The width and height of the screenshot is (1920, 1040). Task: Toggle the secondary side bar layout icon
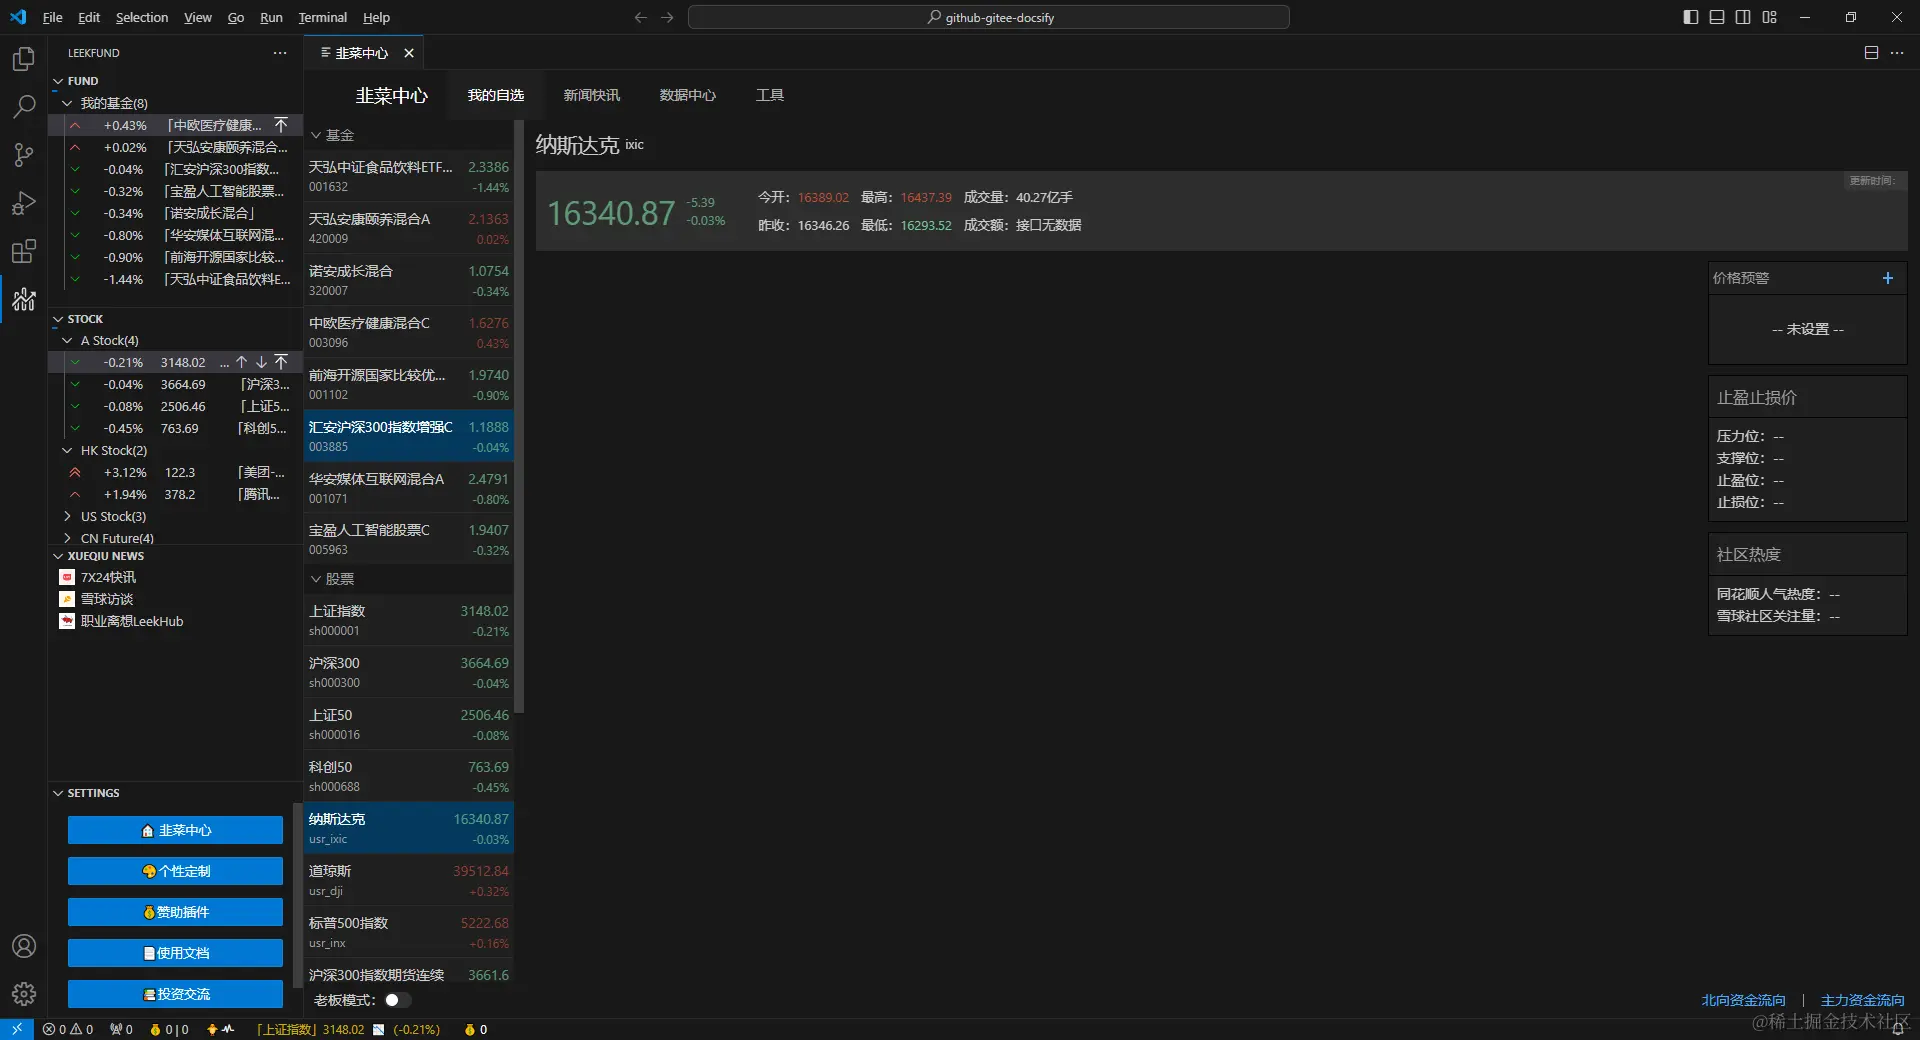point(1743,17)
